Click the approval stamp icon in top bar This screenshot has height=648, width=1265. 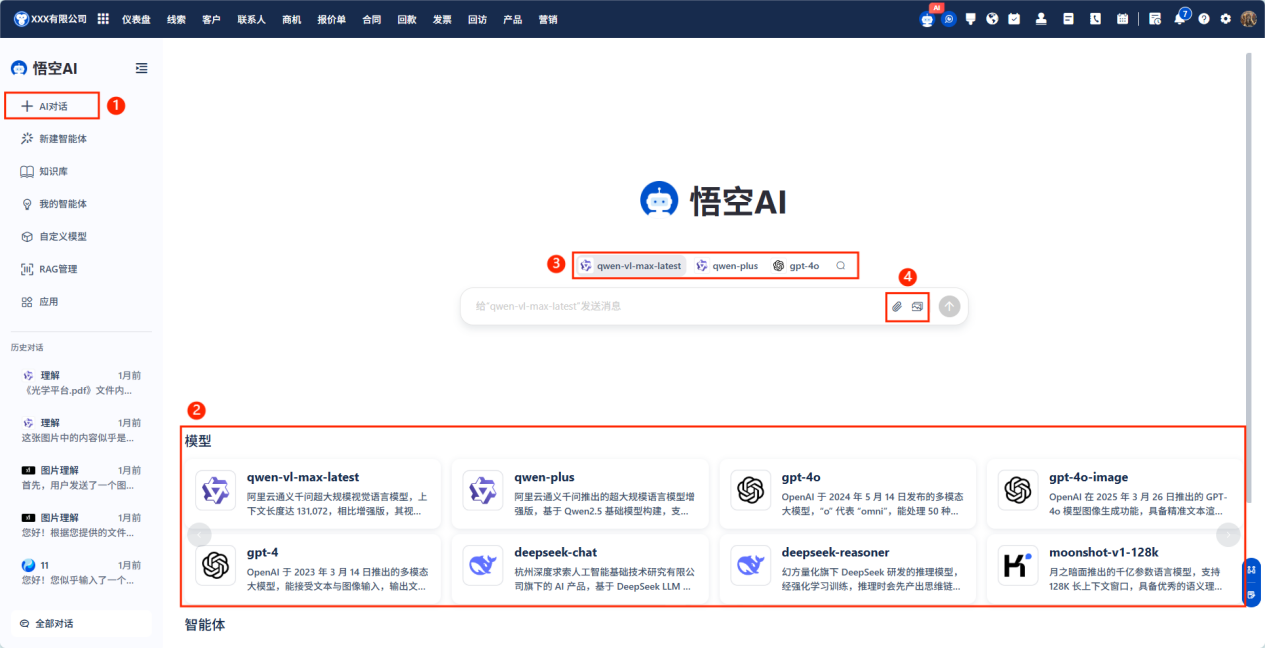coord(1041,19)
